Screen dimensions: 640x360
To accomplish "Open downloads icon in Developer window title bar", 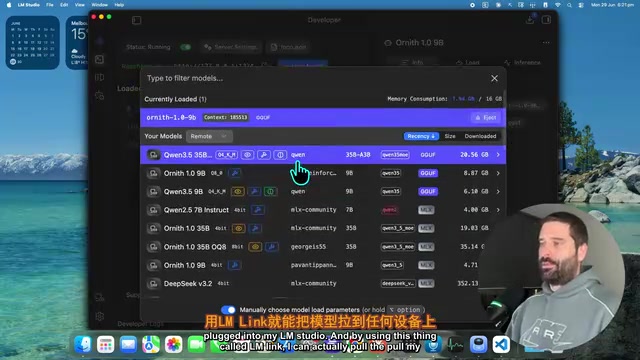I will pos(530,20).
